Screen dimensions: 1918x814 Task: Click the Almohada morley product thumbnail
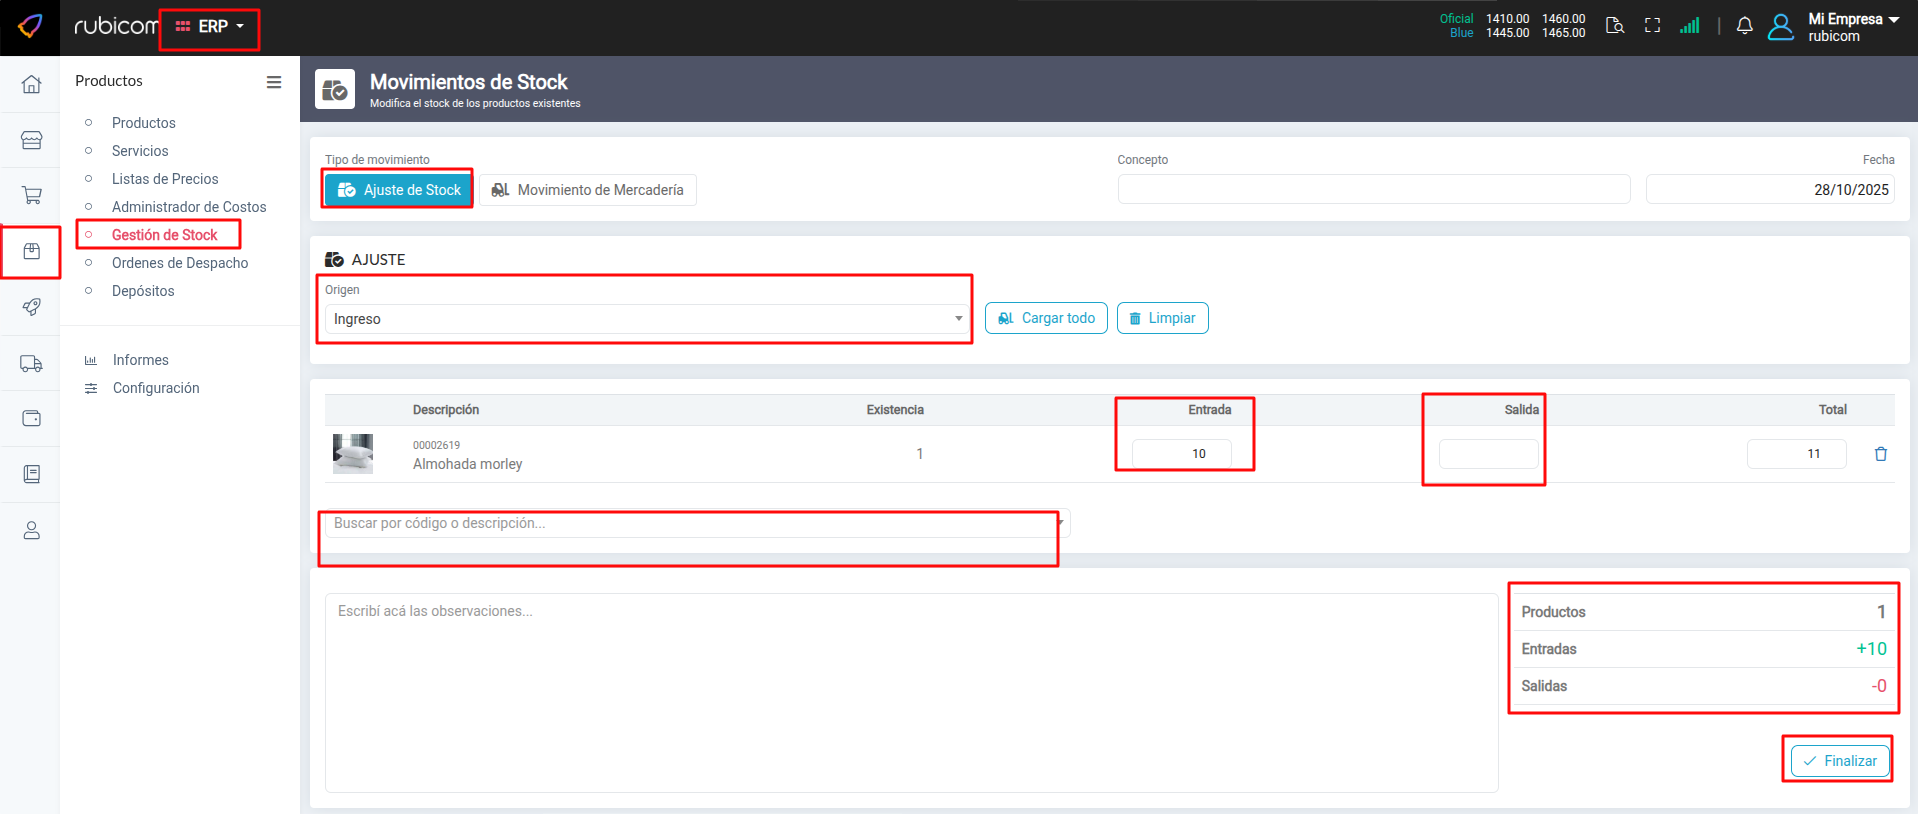point(353,454)
